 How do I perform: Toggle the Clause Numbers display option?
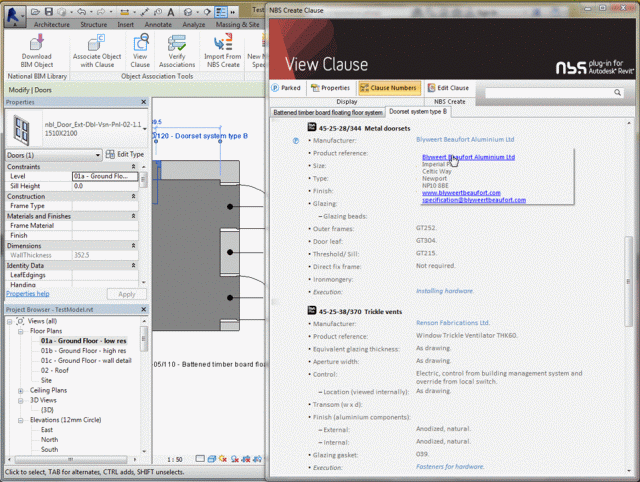coord(389,88)
